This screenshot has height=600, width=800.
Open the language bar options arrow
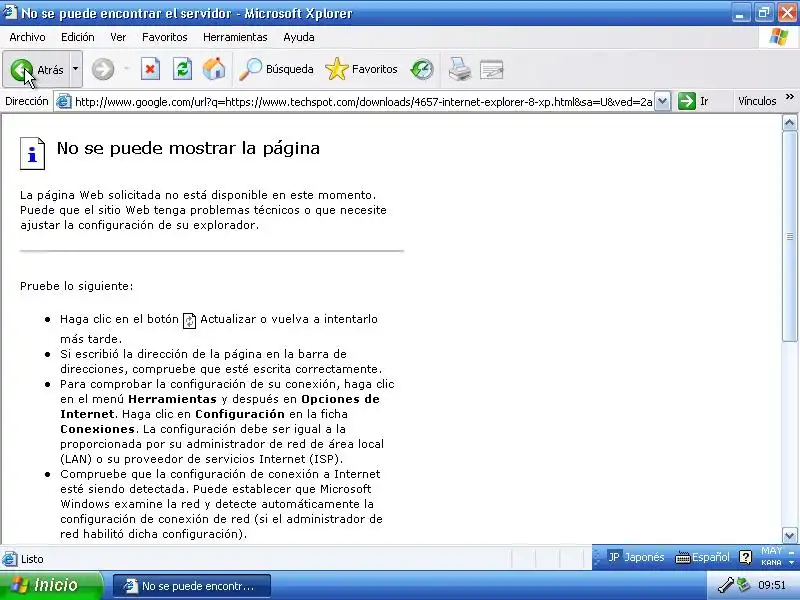pyautogui.click(x=791, y=563)
